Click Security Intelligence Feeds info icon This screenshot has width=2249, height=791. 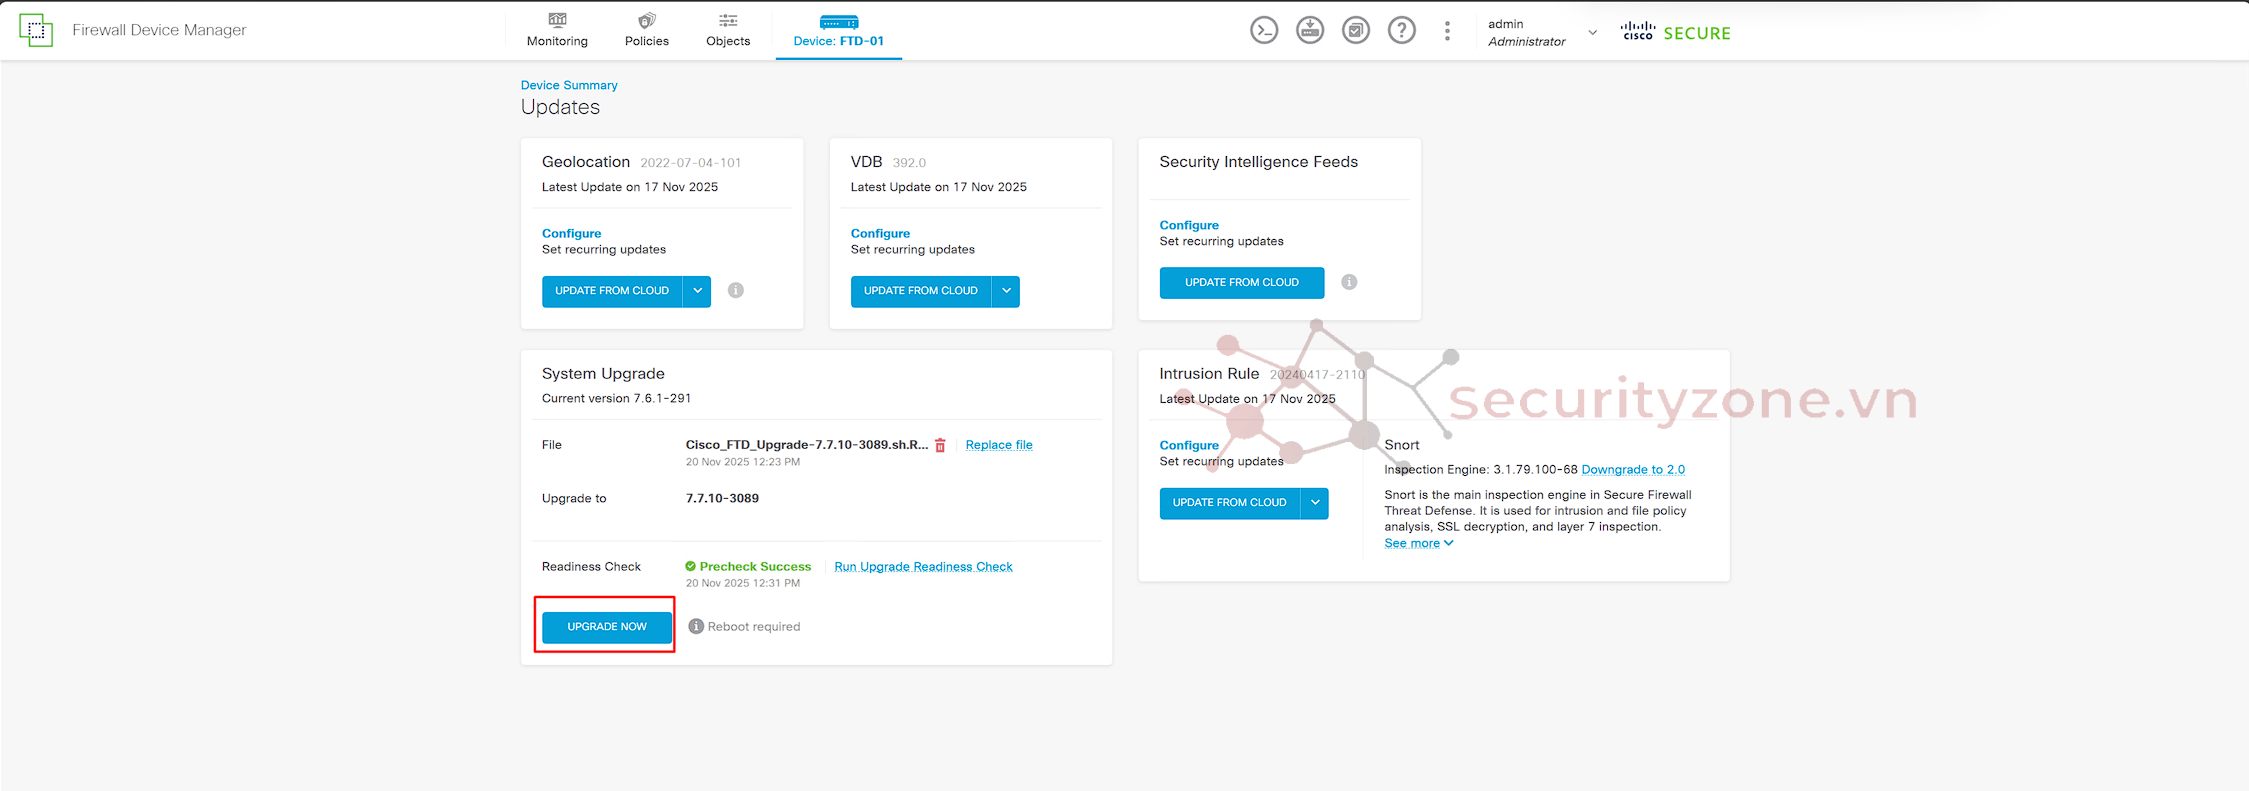[1349, 283]
